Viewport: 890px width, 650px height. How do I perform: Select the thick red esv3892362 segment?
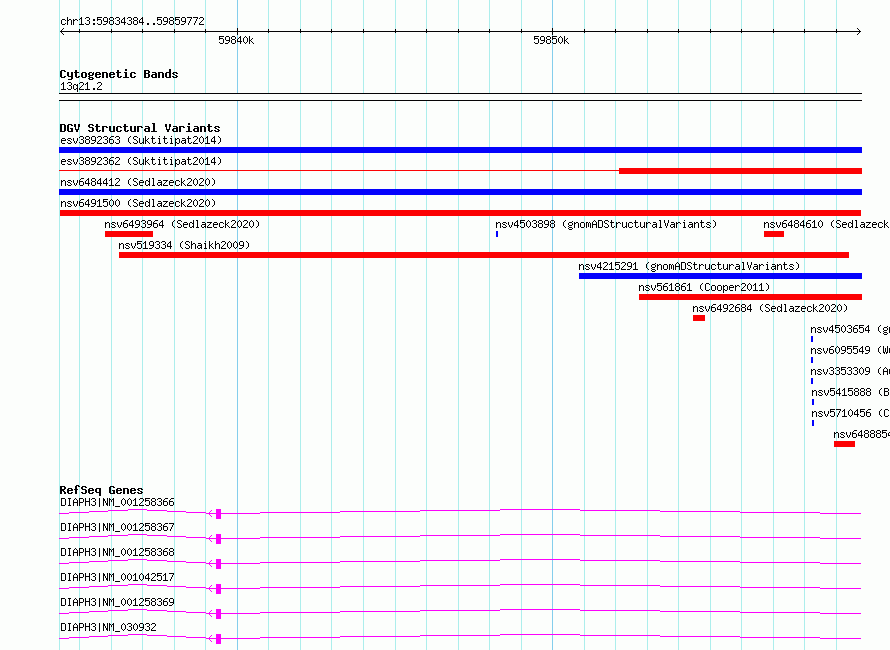pyautogui.click(x=740, y=171)
